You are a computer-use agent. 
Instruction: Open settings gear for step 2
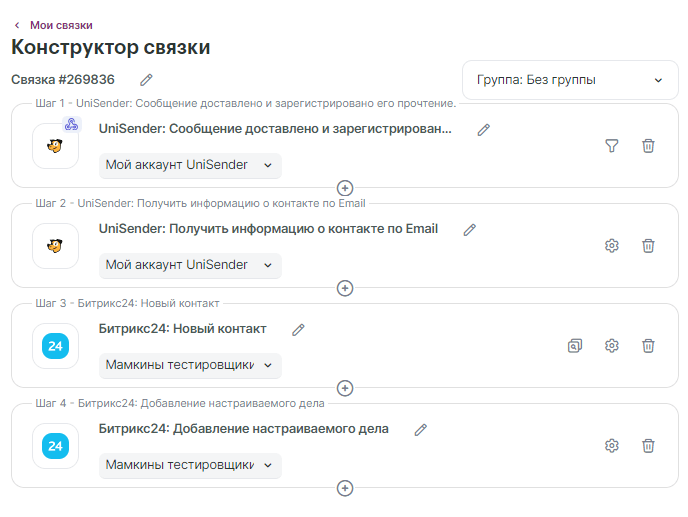612,246
